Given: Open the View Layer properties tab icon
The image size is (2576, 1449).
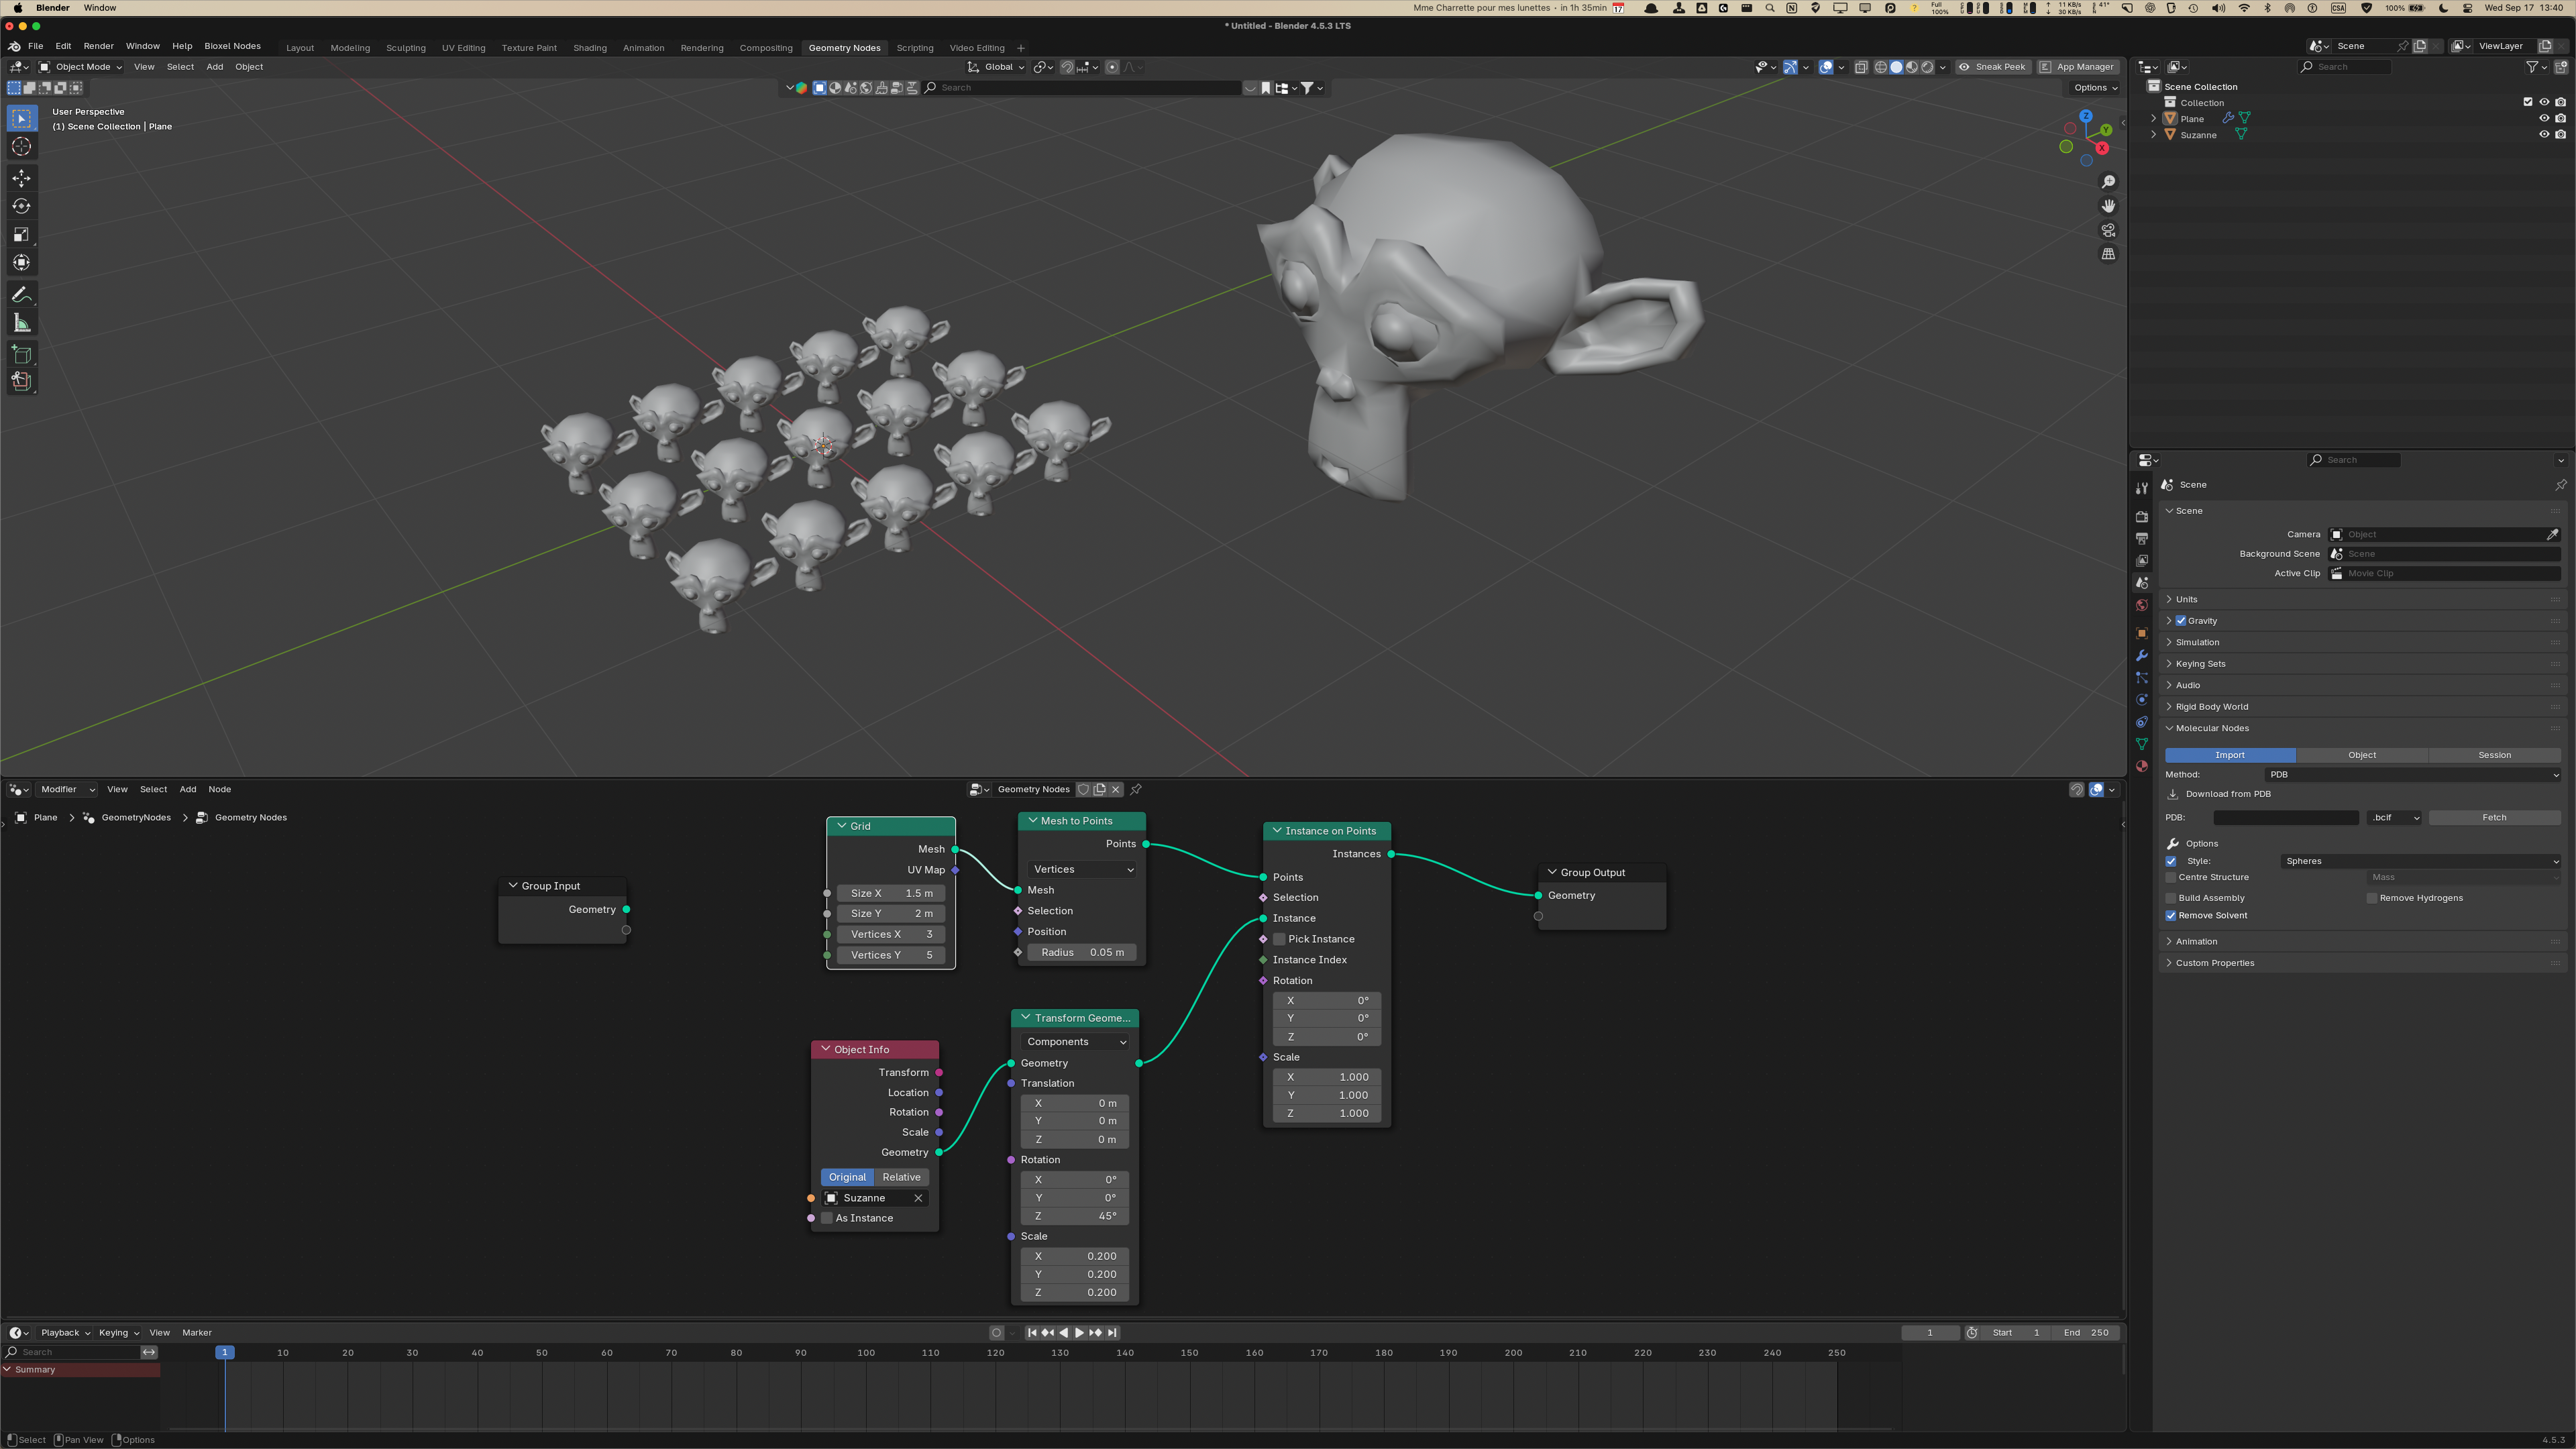Looking at the screenshot, I should 2142,561.
